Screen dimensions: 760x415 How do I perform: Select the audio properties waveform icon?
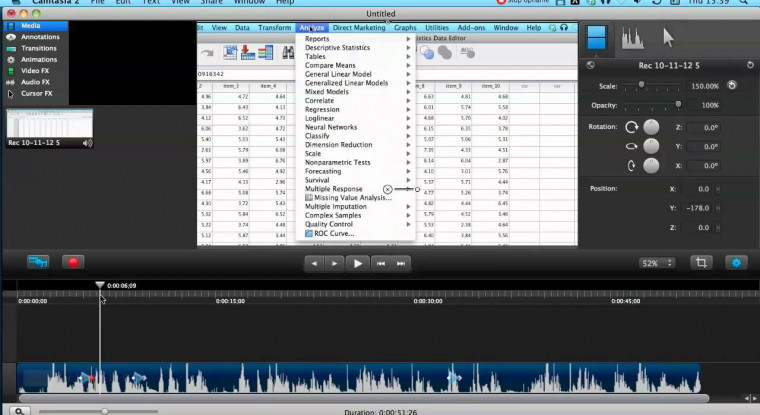(x=633, y=38)
